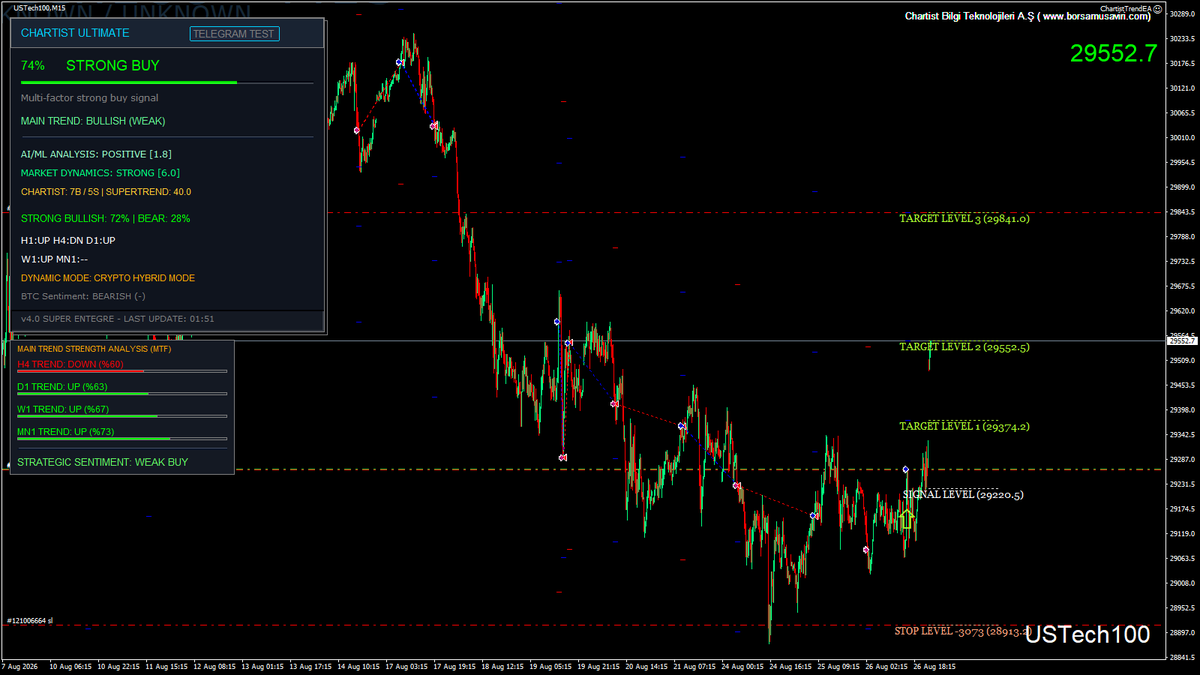This screenshot has width=1200, height=675.
Task: Click 'DYNAMIC MODE: CRYPTO HYBRID MODE' line
Action: pyautogui.click(x=108, y=278)
